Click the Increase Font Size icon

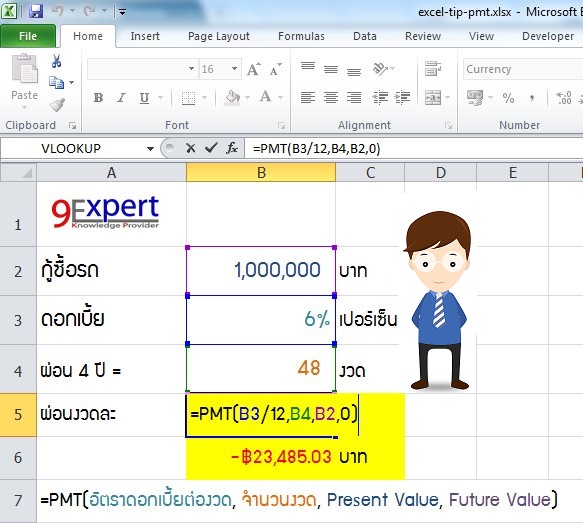pos(254,69)
